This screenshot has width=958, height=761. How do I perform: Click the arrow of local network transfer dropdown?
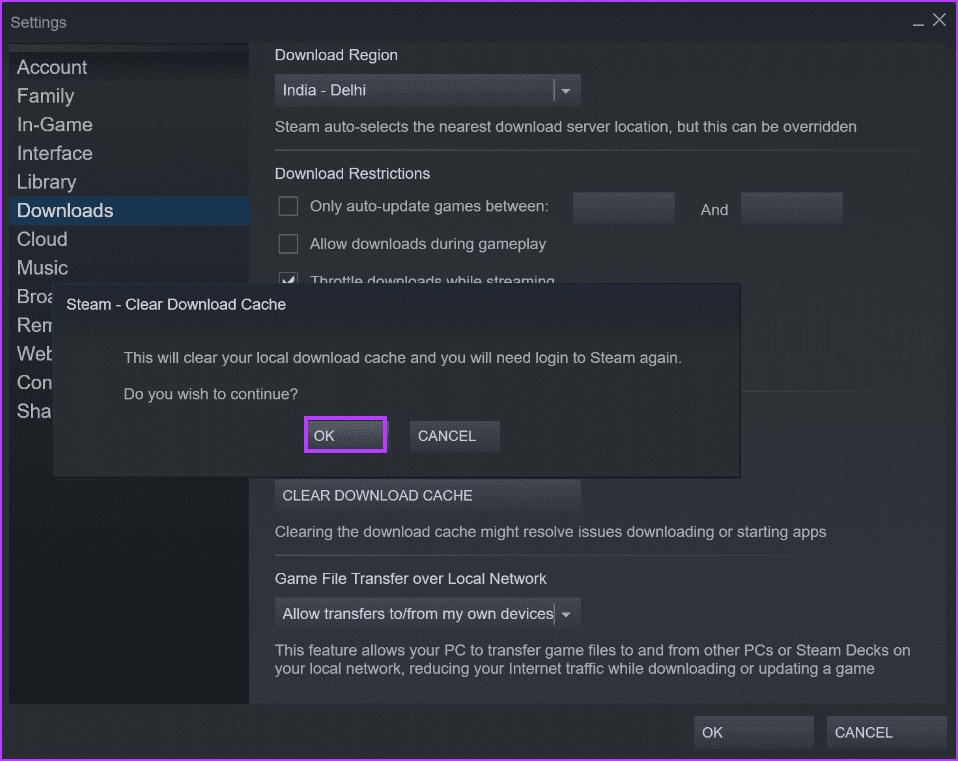[x=566, y=614]
